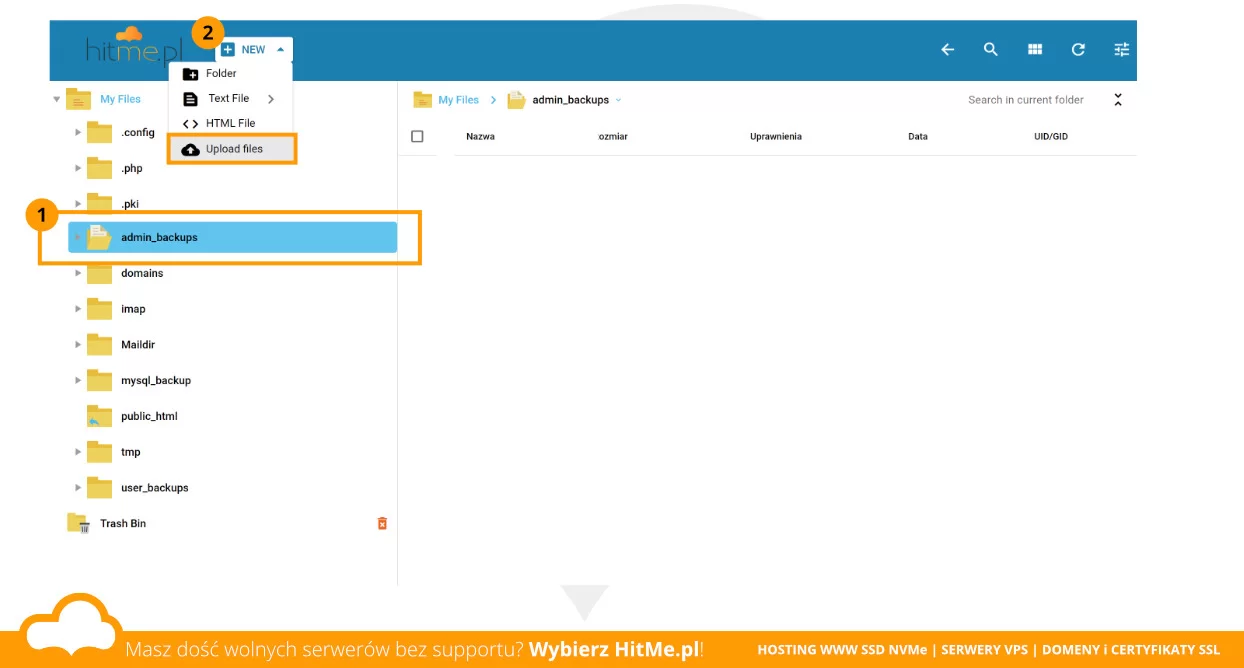Viewport: 1244px width, 668px height.
Task: Select Upload files in the NEW menu
Action: point(232,149)
